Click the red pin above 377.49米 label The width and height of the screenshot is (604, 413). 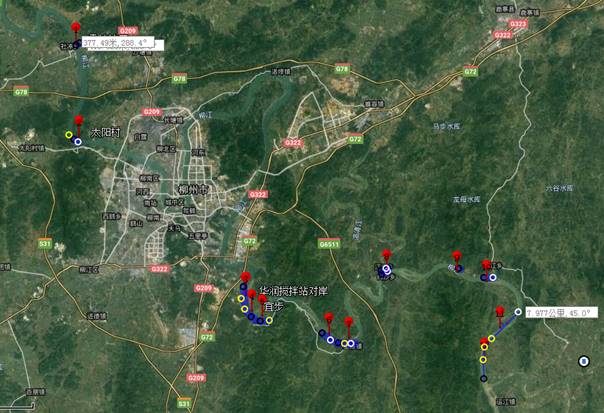point(76,31)
